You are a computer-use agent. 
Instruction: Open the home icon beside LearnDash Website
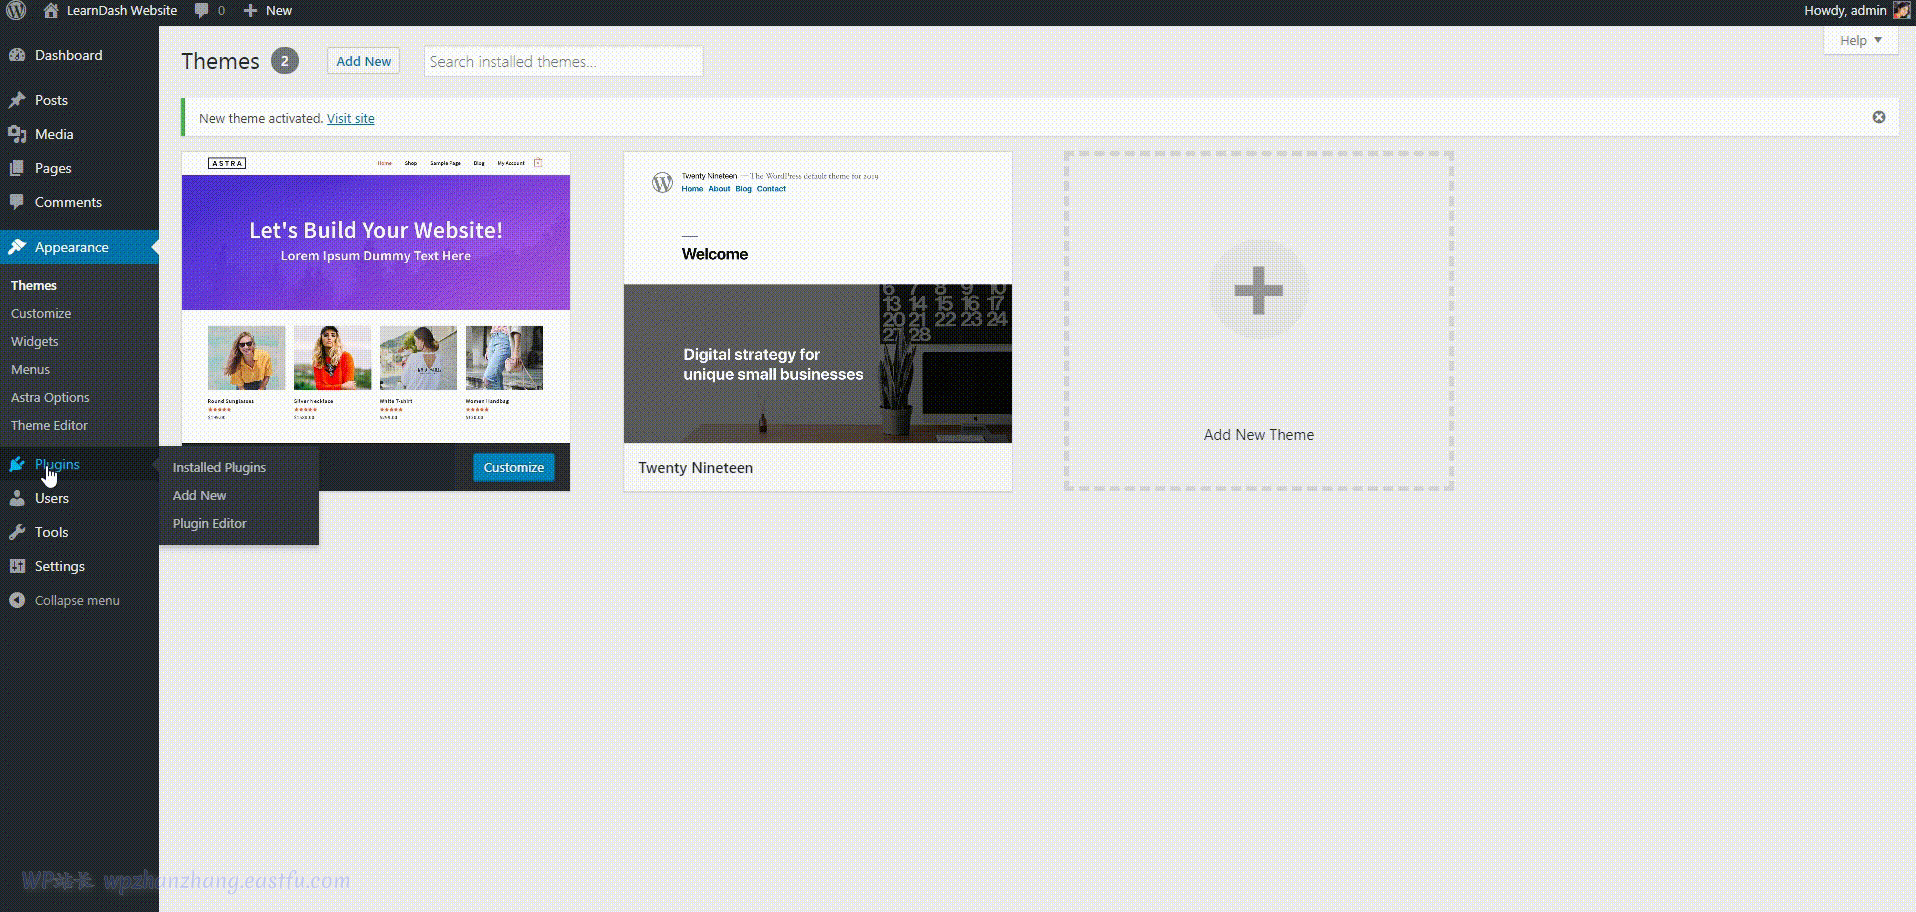[x=51, y=11]
